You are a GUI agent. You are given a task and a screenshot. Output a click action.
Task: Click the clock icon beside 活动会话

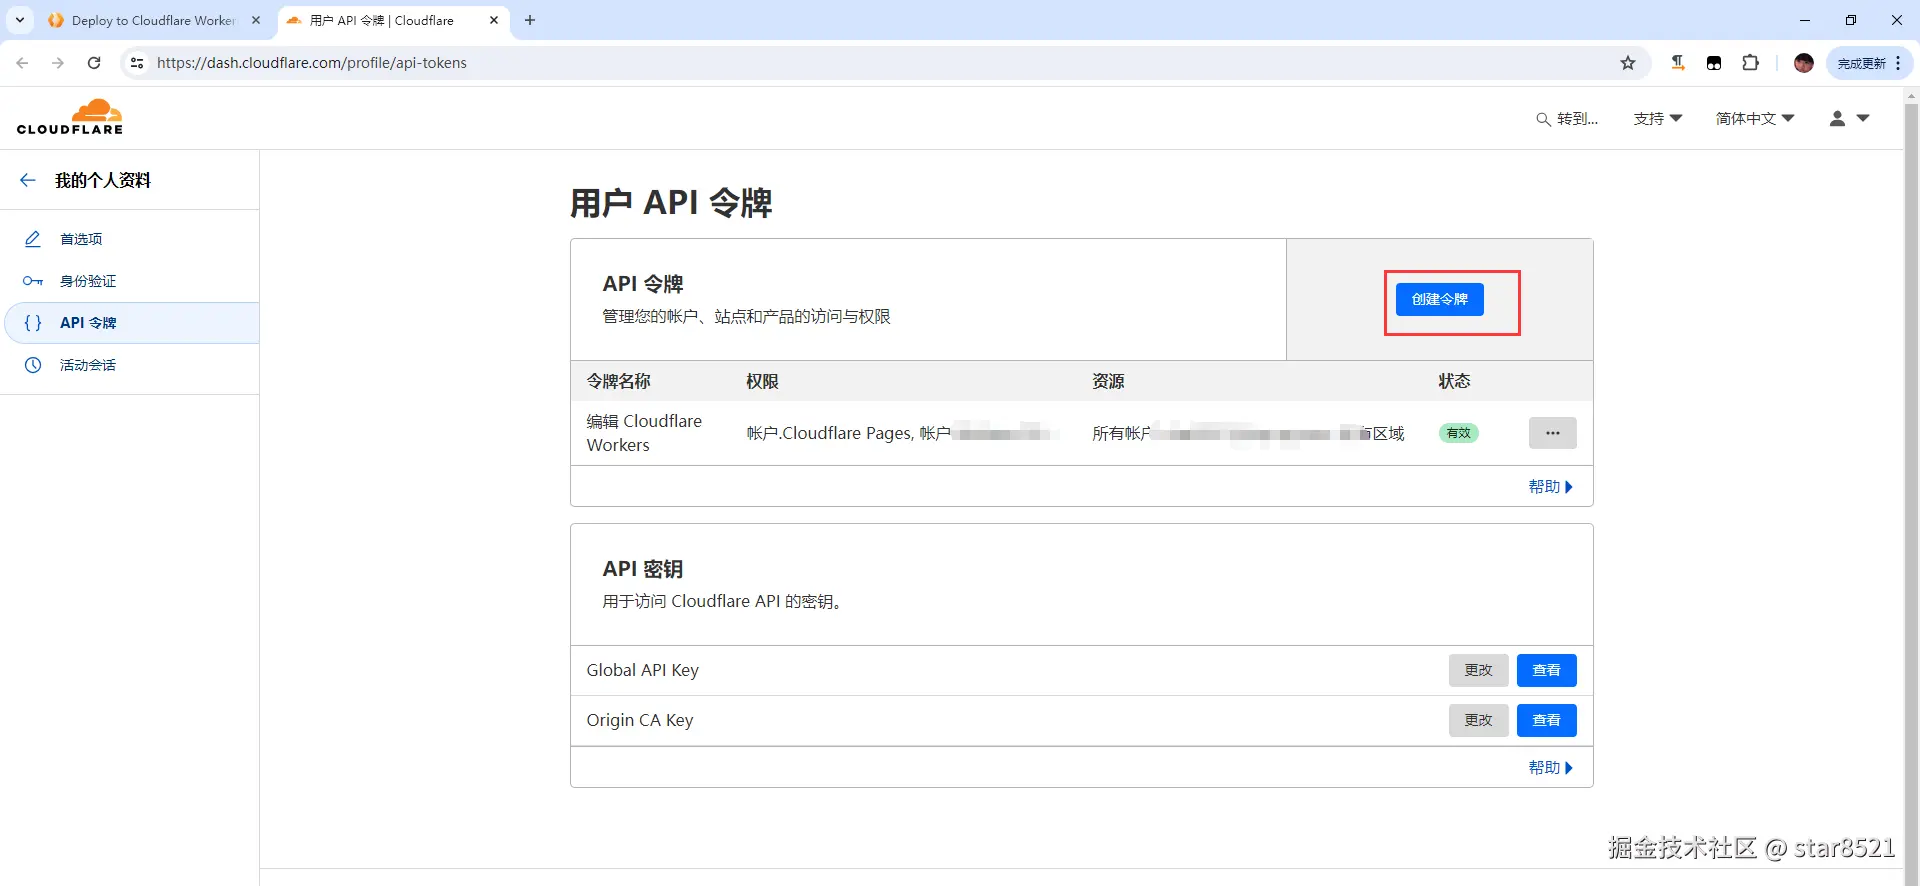coord(33,365)
